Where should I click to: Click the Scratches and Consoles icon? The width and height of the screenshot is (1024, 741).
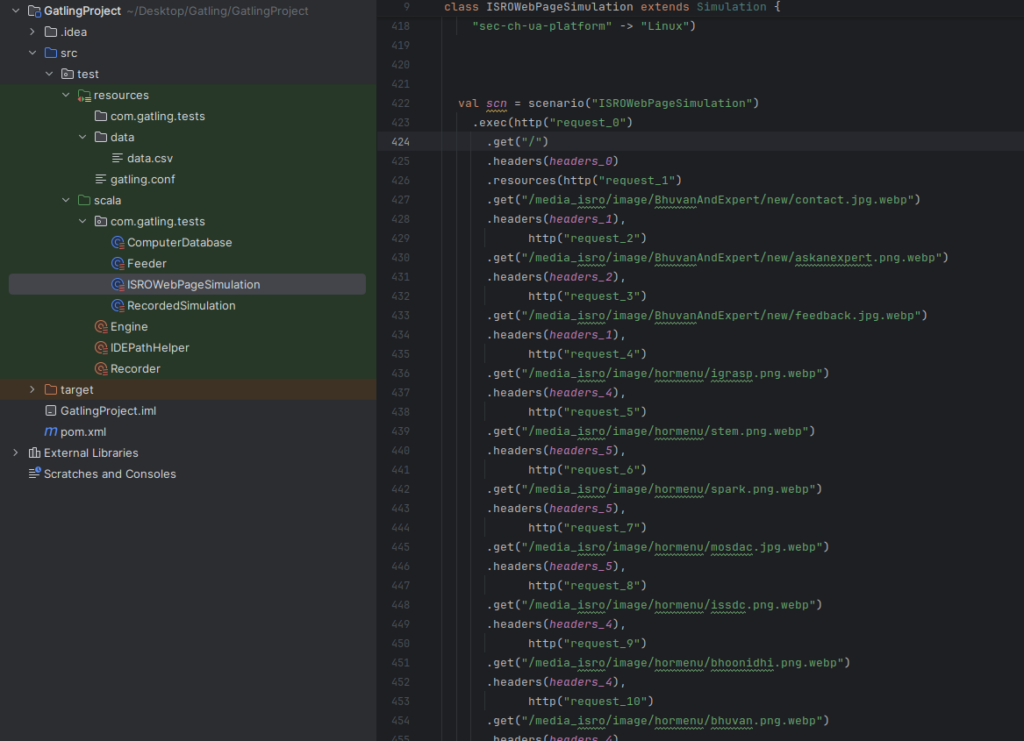[x=35, y=474]
